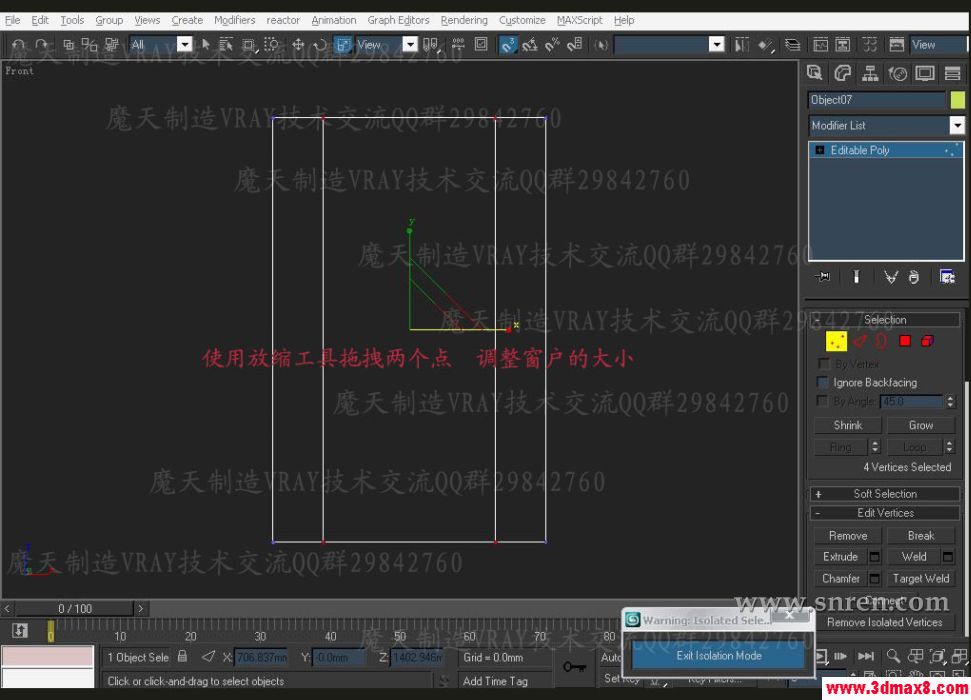Enable By Angle selection

pyautogui.click(x=824, y=401)
